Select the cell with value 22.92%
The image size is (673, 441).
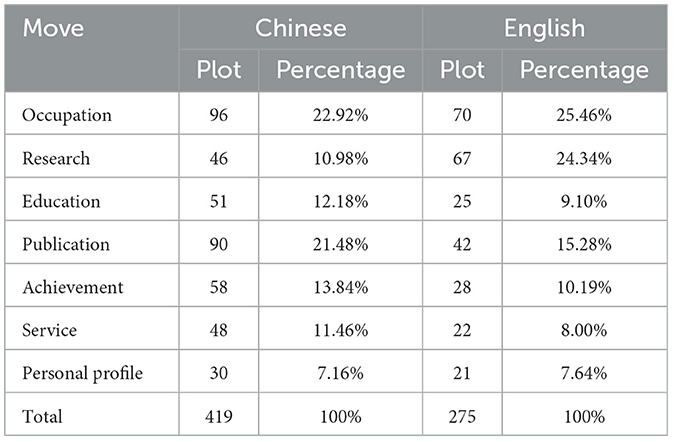[x=340, y=115]
